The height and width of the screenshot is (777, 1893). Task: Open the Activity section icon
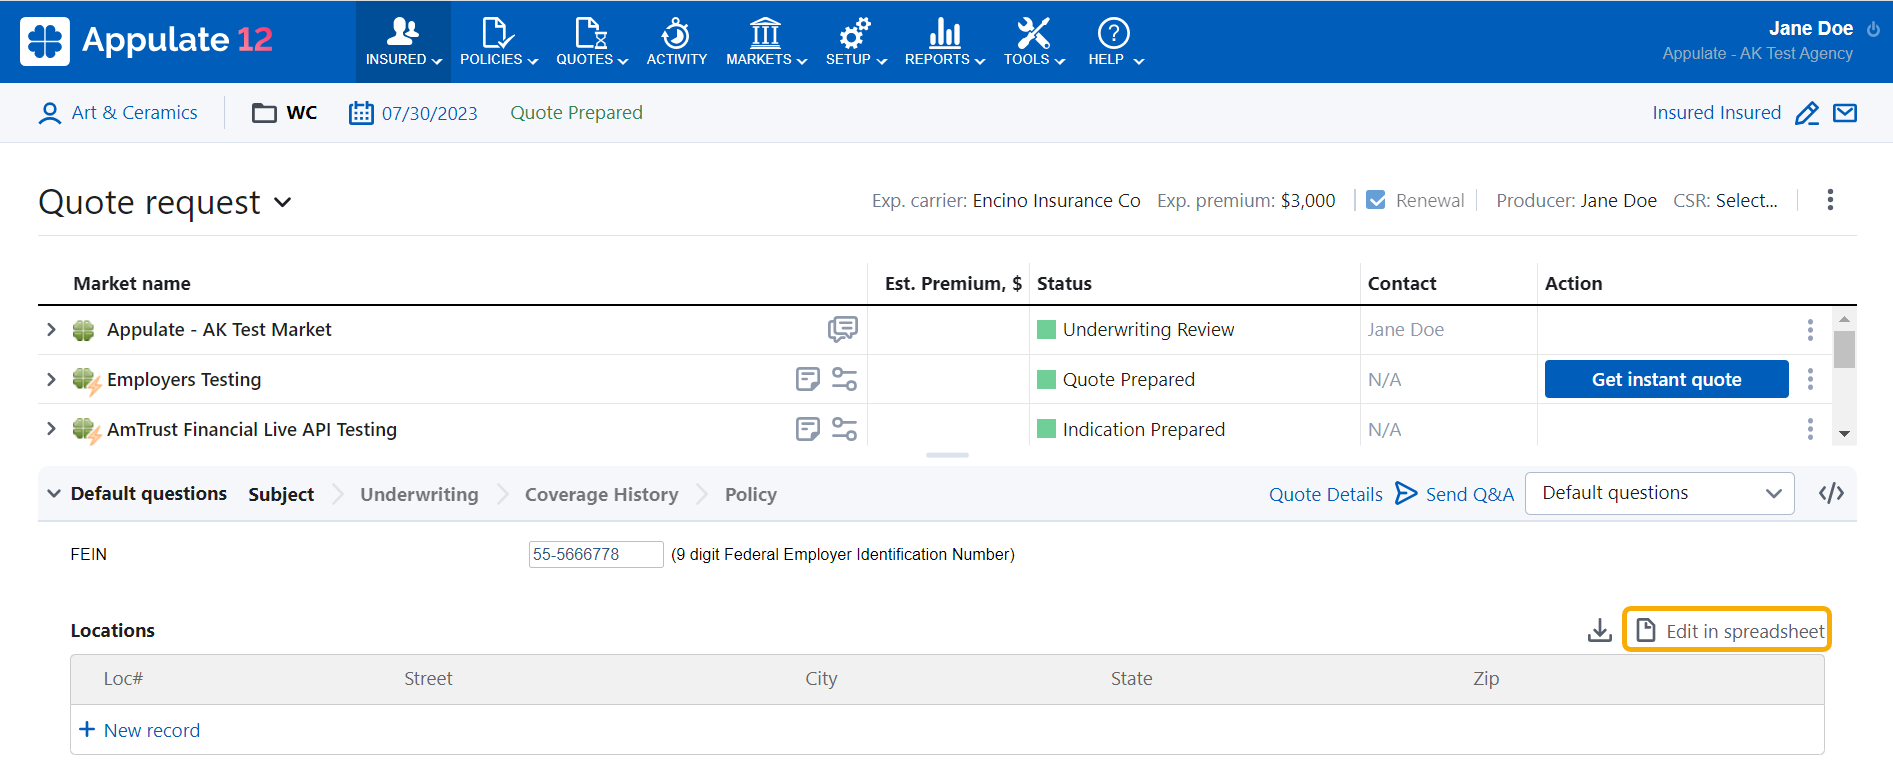(676, 32)
